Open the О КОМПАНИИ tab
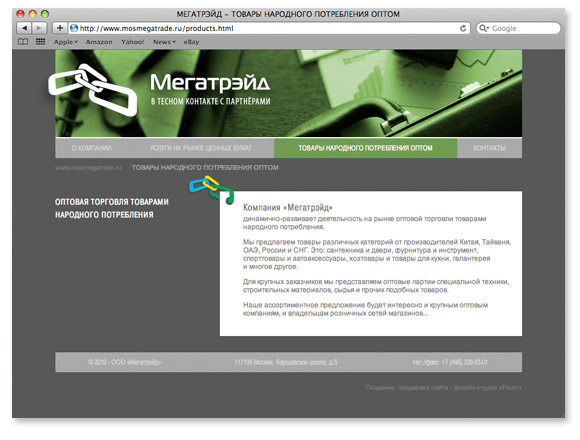580x440 pixels. tap(91, 148)
